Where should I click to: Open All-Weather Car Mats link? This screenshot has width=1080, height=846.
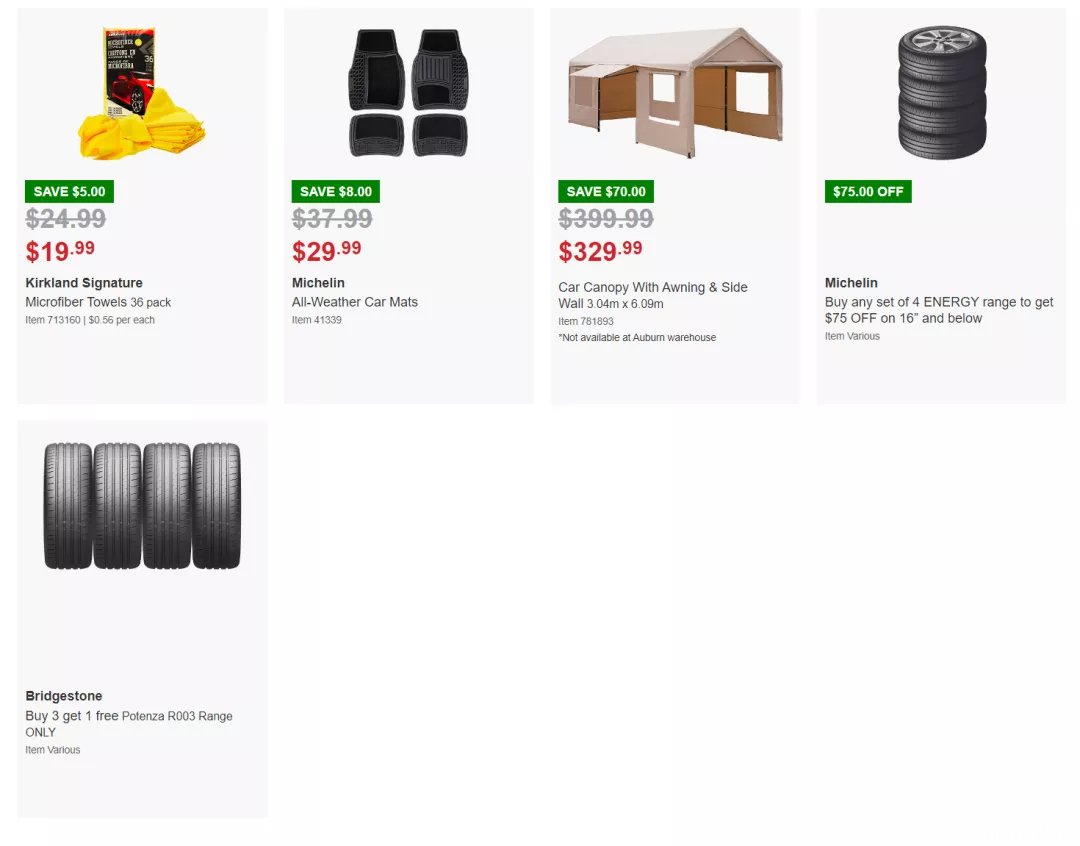[355, 302]
